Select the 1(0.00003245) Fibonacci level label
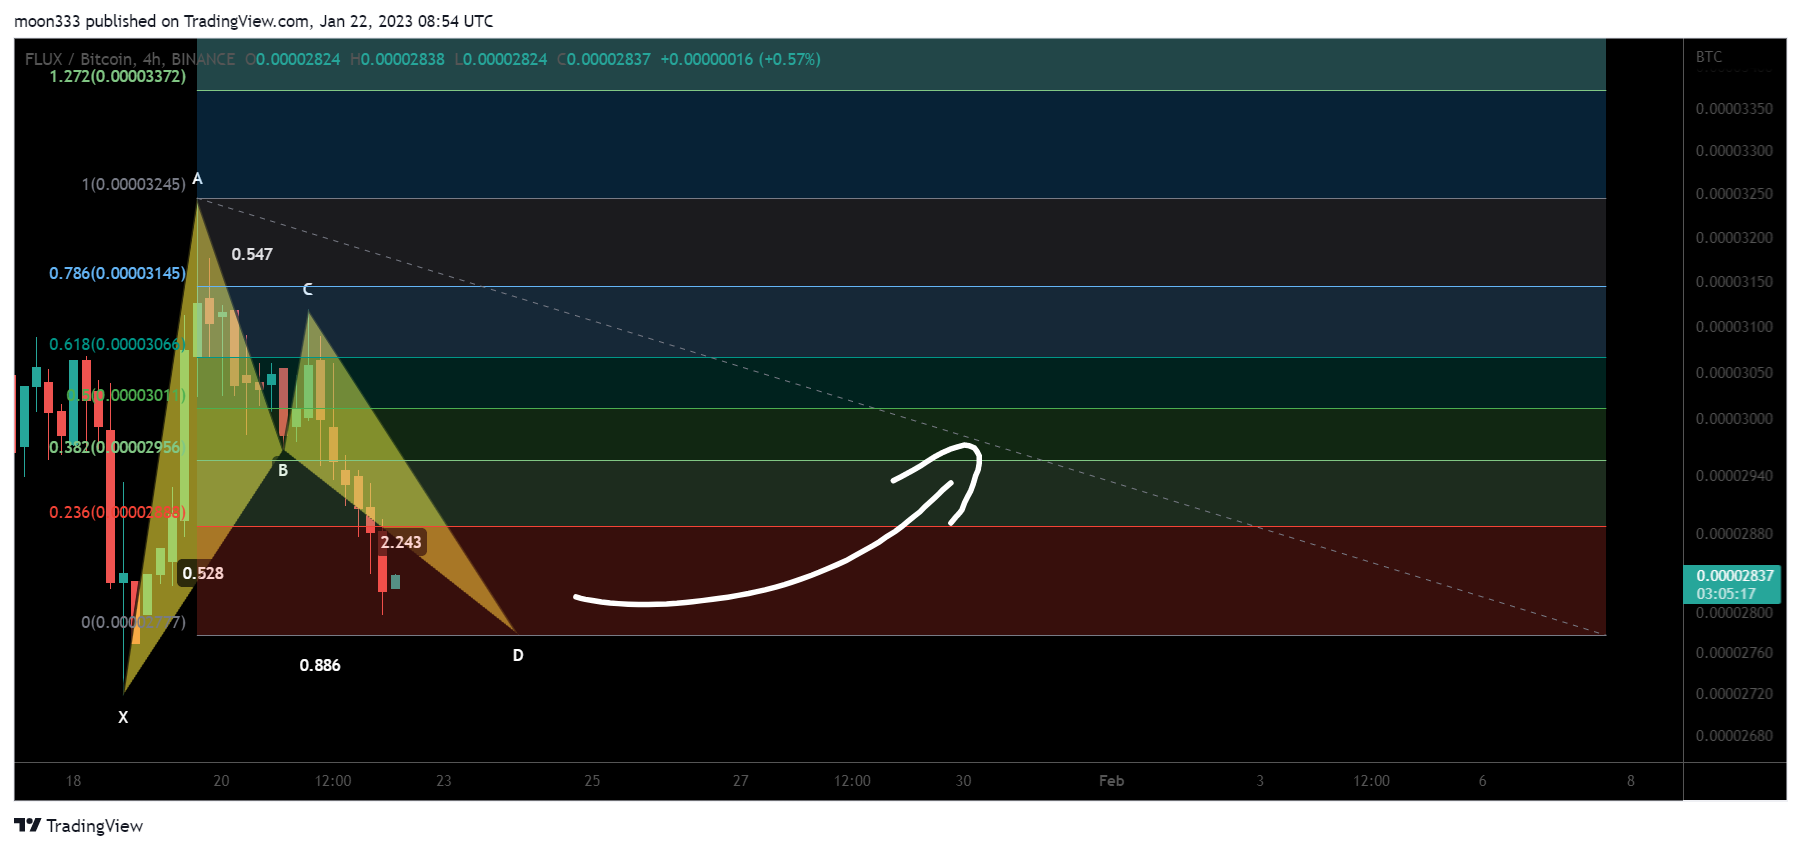 [x=134, y=184]
